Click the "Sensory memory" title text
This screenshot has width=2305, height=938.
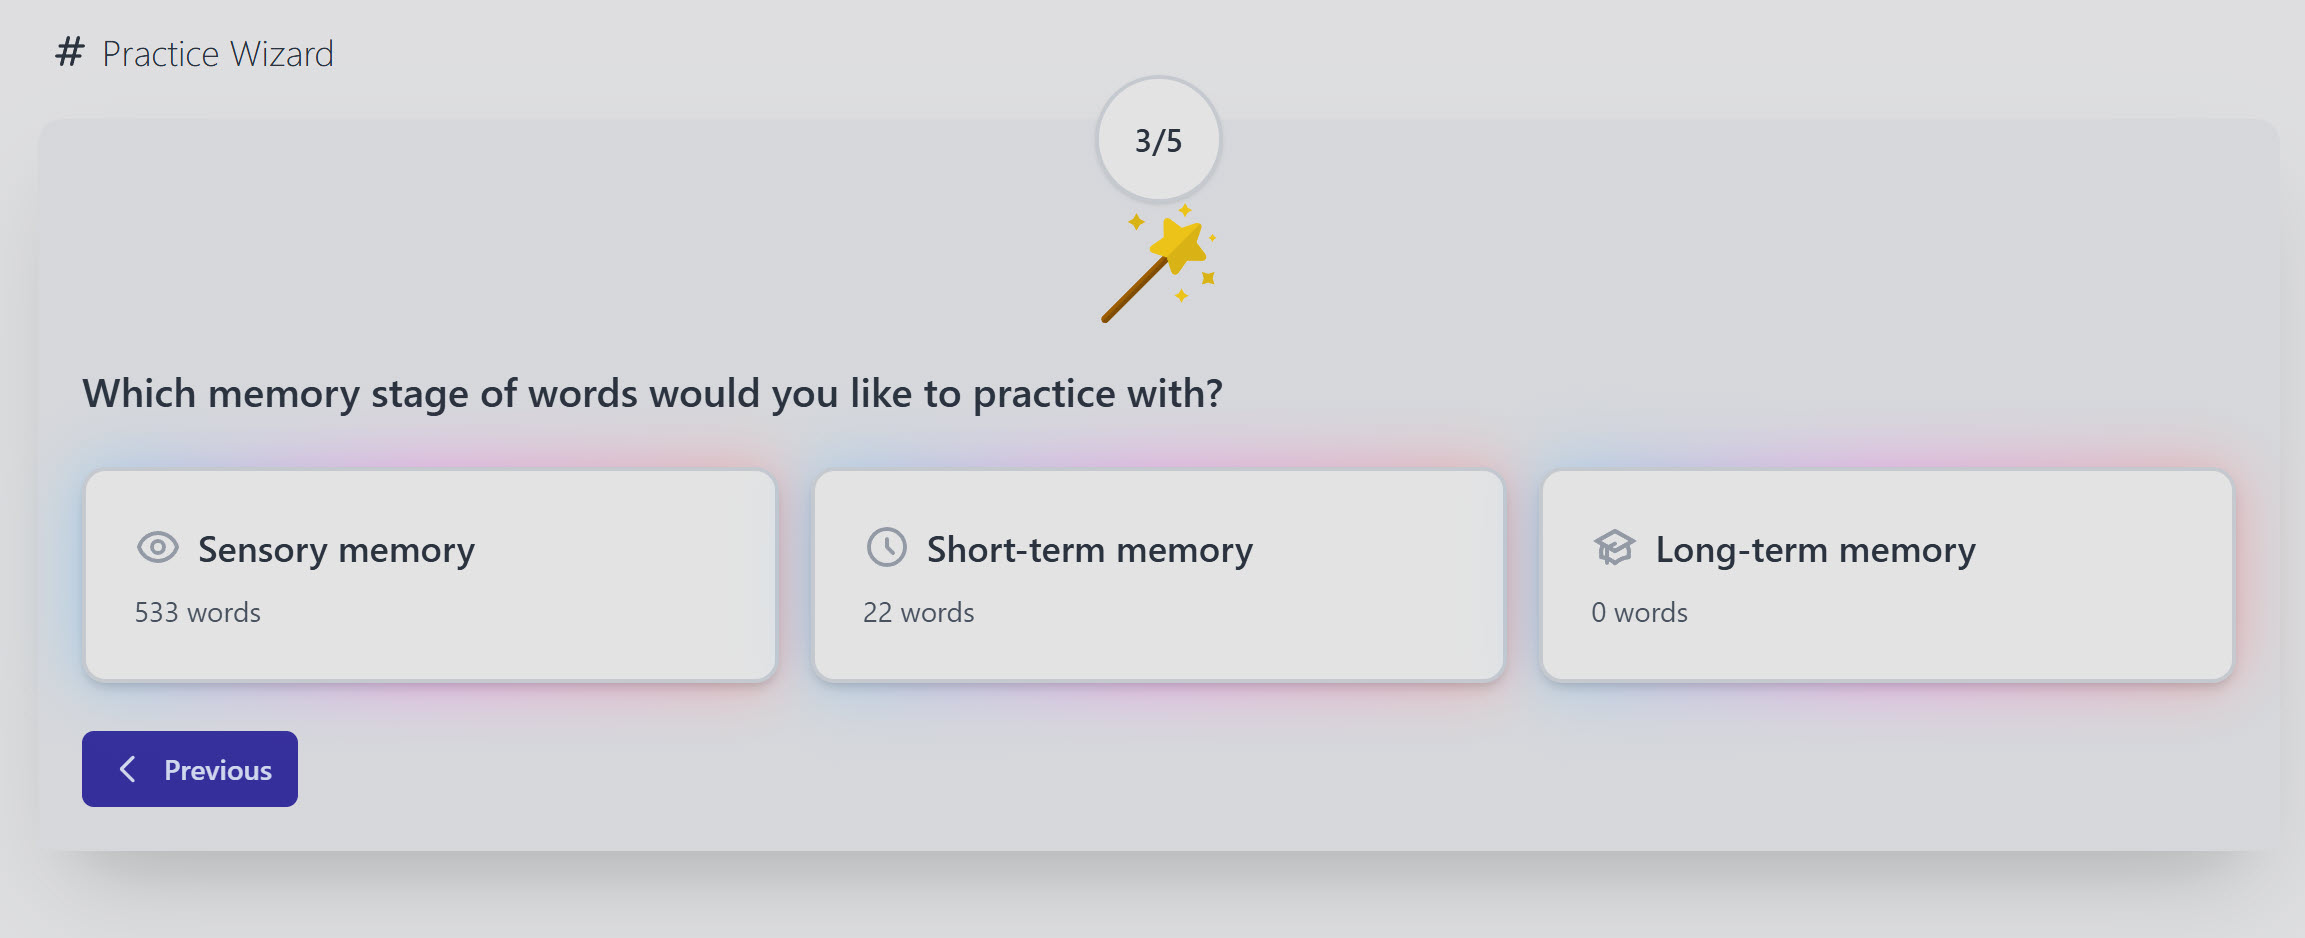click(x=336, y=550)
